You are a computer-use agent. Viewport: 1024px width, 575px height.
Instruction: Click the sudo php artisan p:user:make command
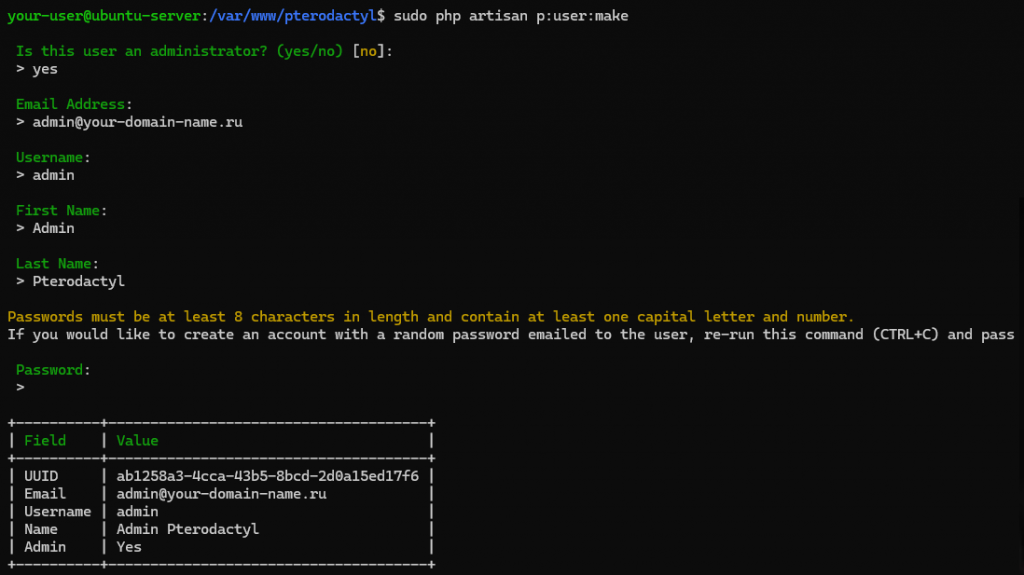[x=511, y=16]
